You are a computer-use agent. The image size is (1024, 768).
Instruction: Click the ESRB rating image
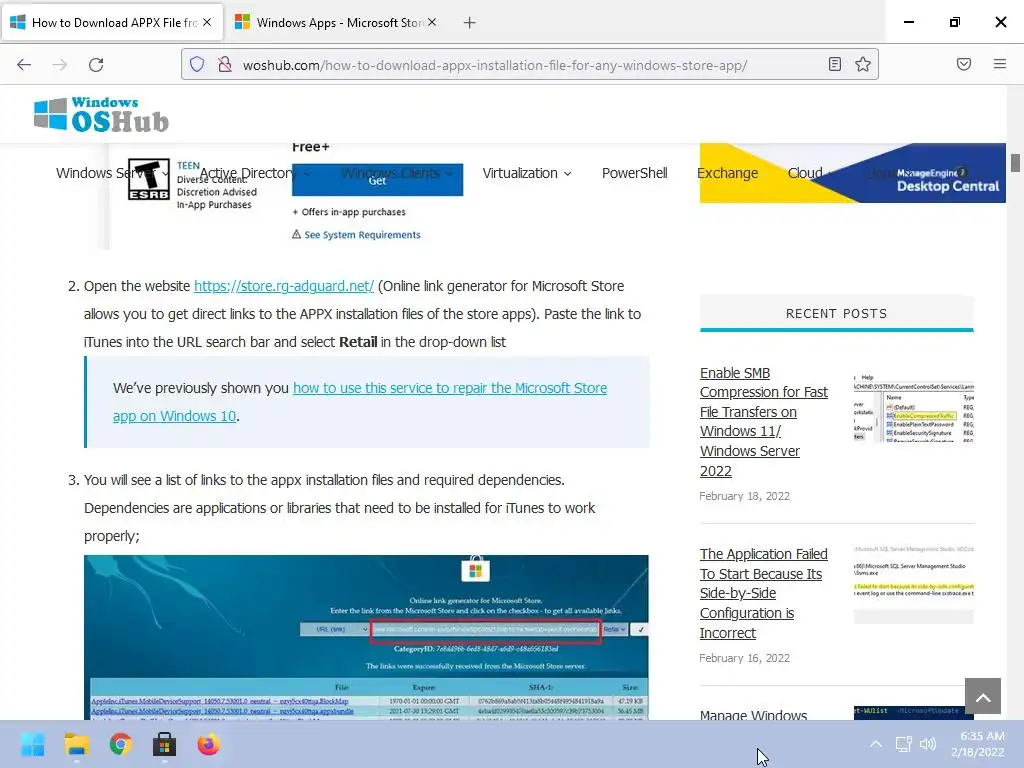tap(149, 179)
